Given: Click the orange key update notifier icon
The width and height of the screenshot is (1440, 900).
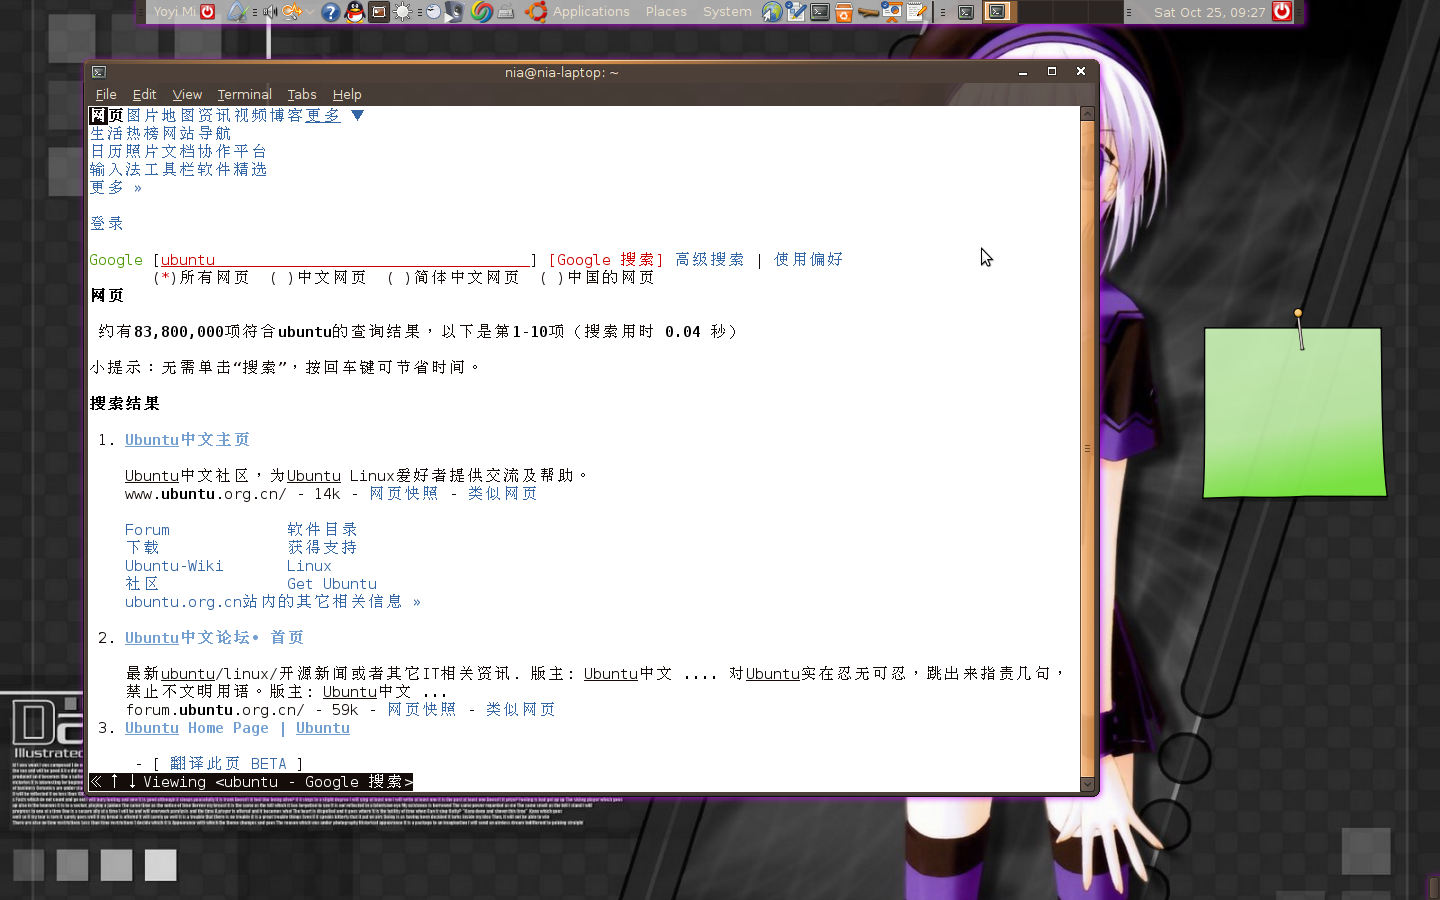Looking at the screenshot, I should coord(292,12).
